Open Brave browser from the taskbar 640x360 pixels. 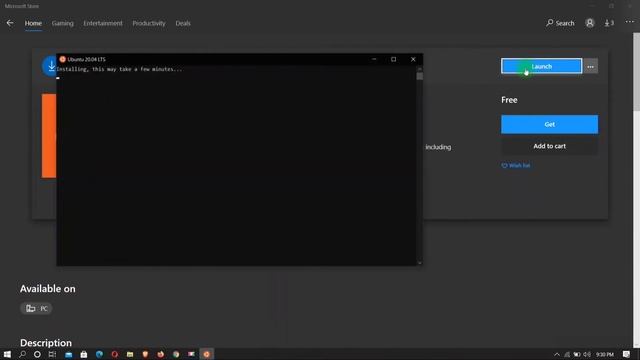tap(145, 354)
